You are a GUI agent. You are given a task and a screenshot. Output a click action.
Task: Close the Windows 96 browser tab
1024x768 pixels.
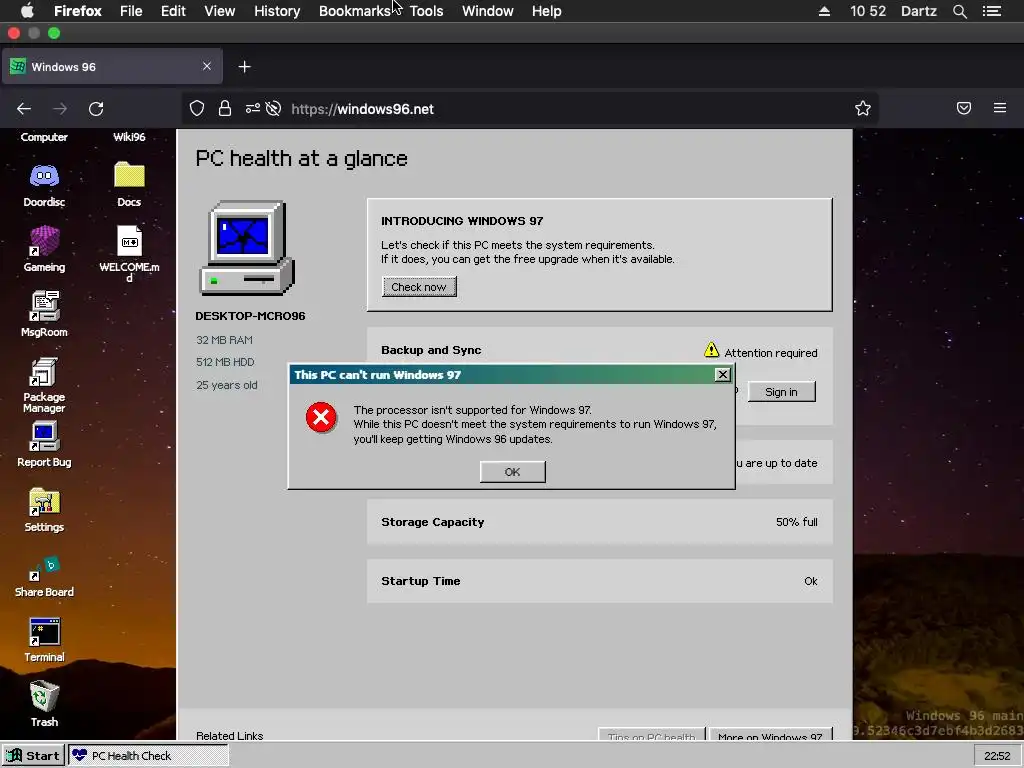(206, 66)
